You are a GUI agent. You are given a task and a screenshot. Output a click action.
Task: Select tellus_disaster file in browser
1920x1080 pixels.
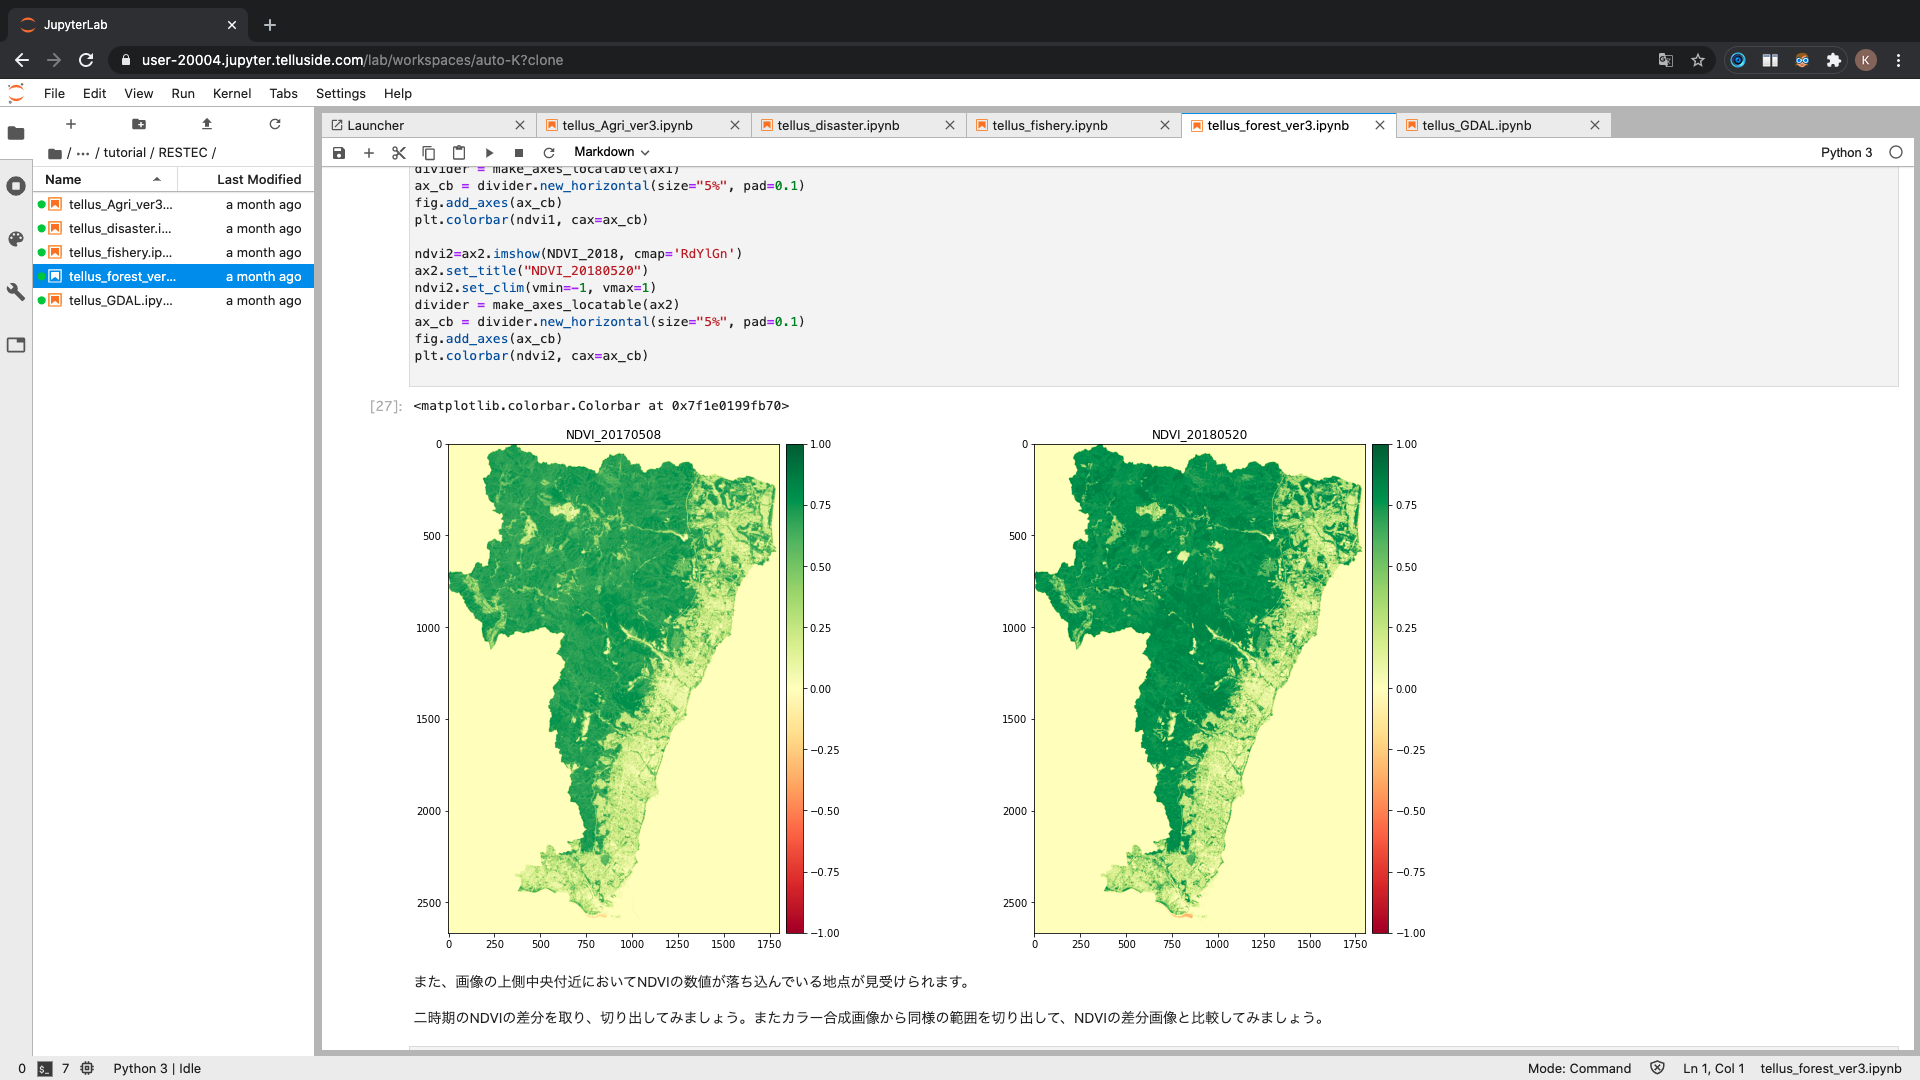pos(174,228)
